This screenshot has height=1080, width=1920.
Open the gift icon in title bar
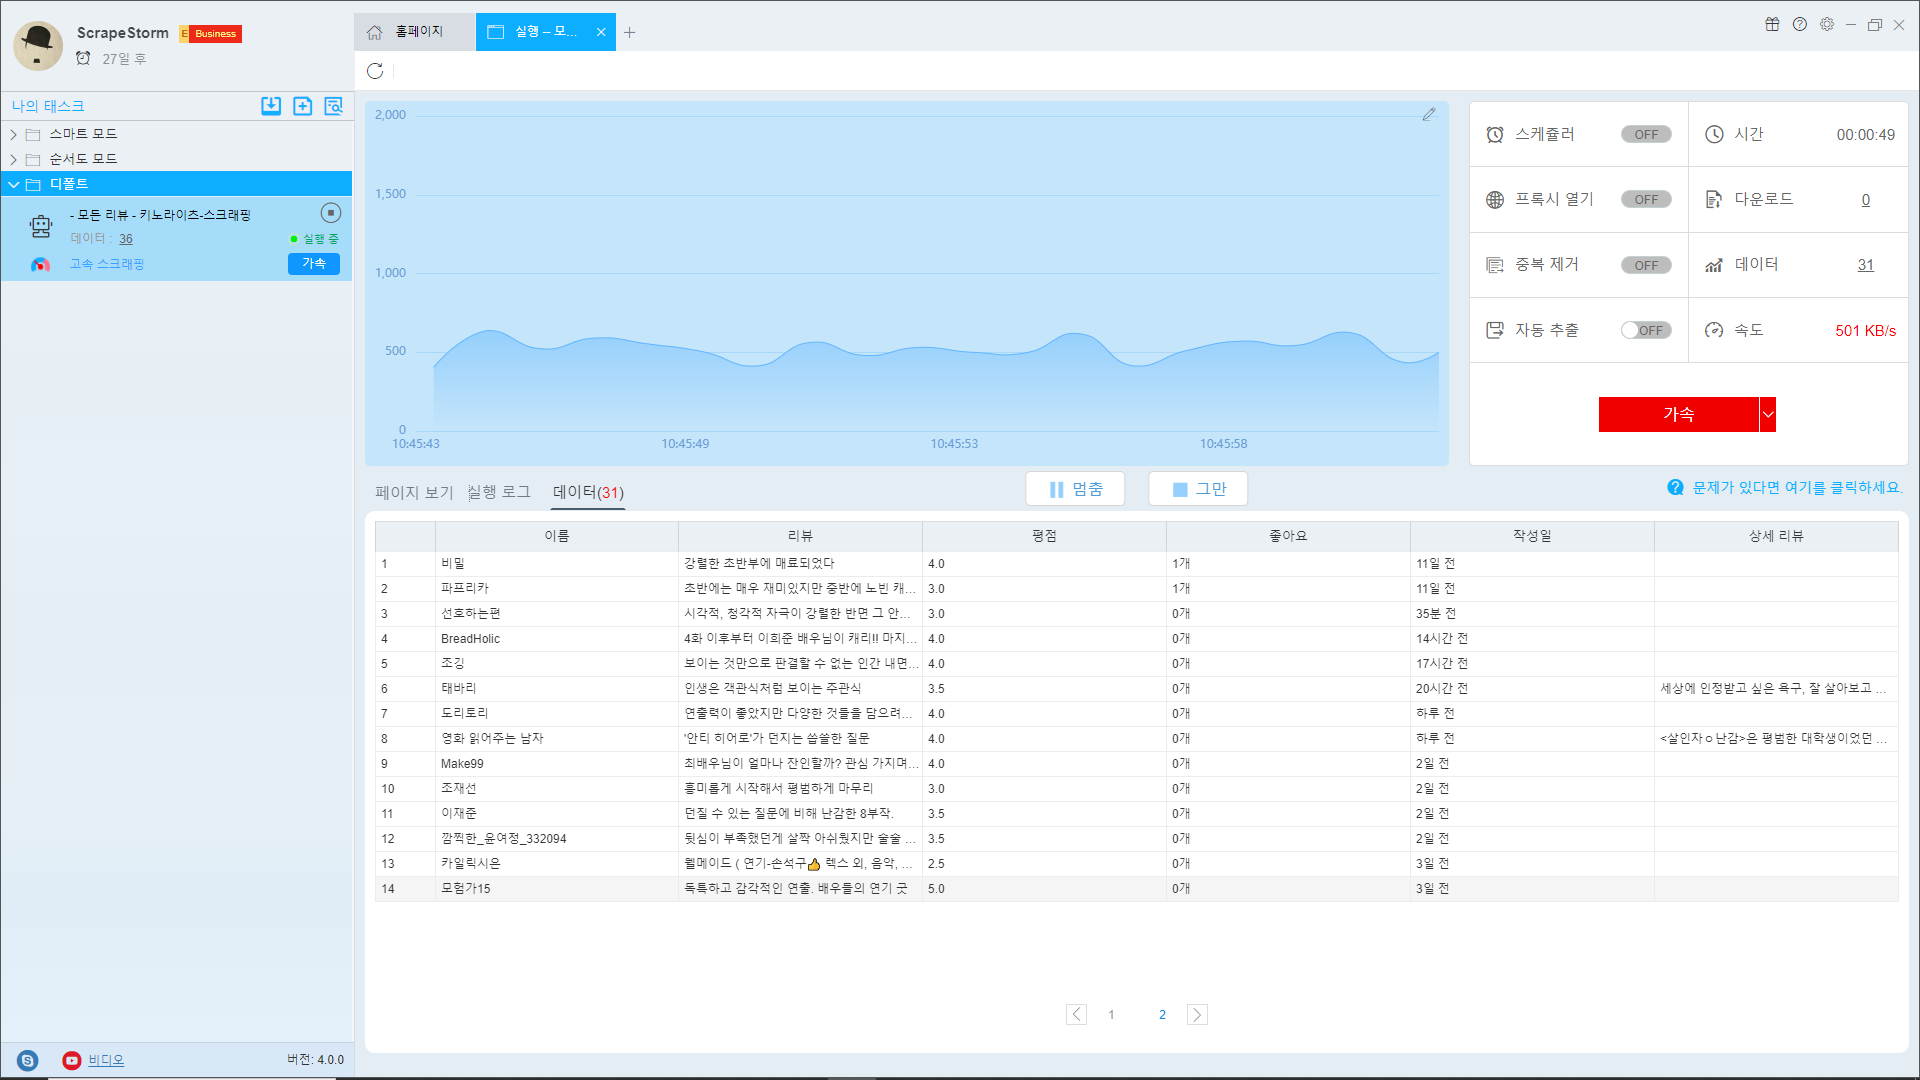[x=1772, y=25]
